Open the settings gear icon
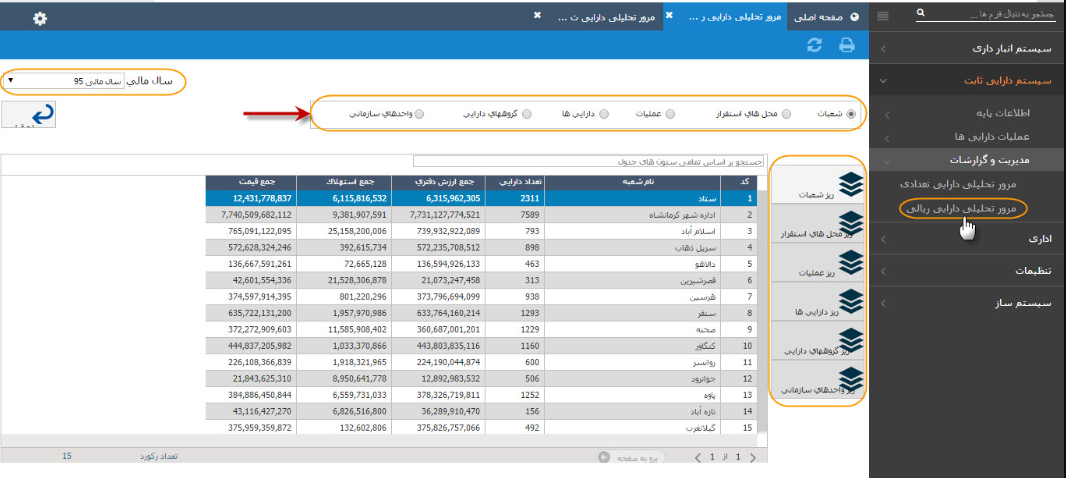 click(x=40, y=19)
